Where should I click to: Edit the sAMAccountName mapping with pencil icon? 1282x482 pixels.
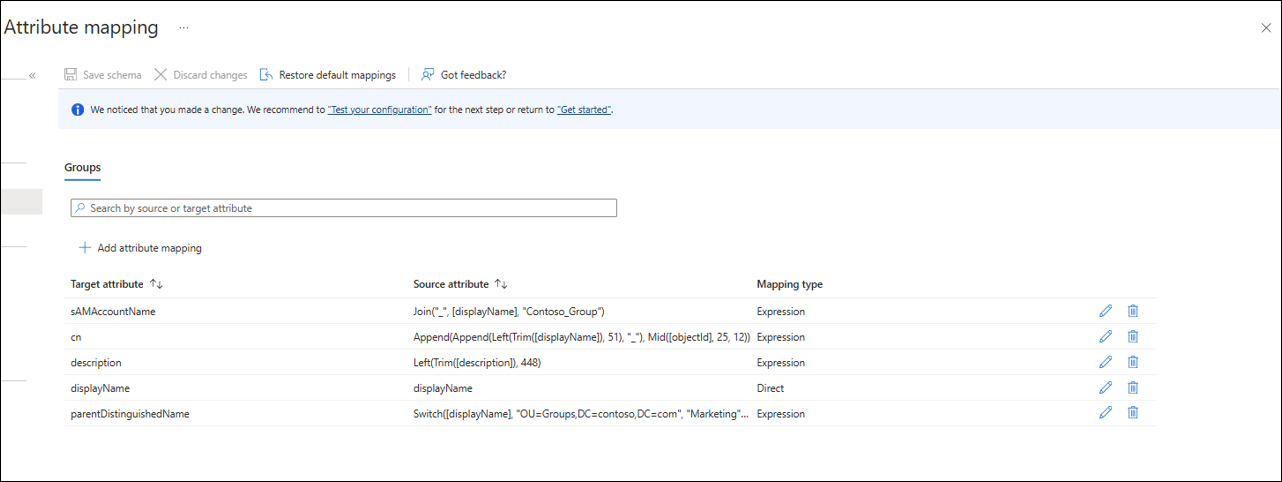tap(1105, 311)
